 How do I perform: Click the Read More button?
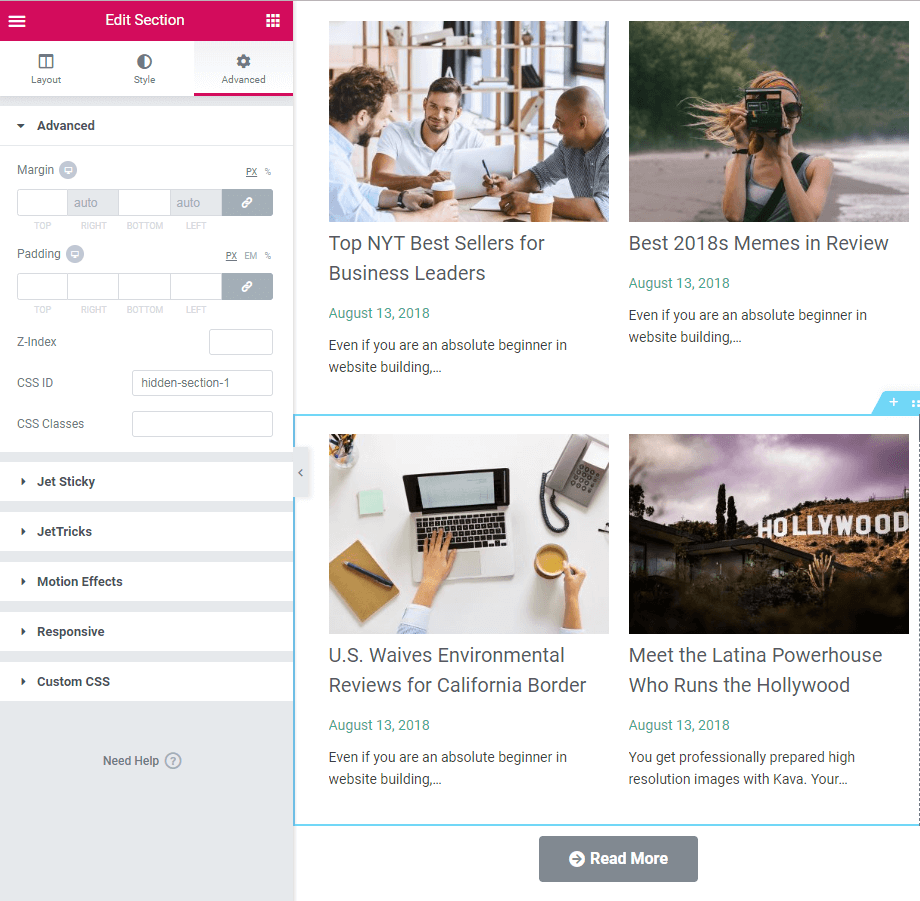618,859
